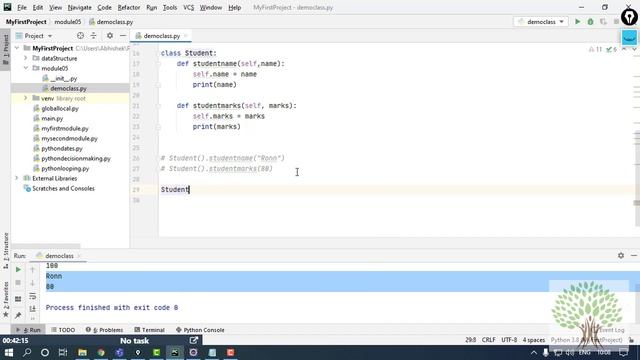Open the Terminal tool window
Viewport: 640px width, 360px height.
pos(149,330)
